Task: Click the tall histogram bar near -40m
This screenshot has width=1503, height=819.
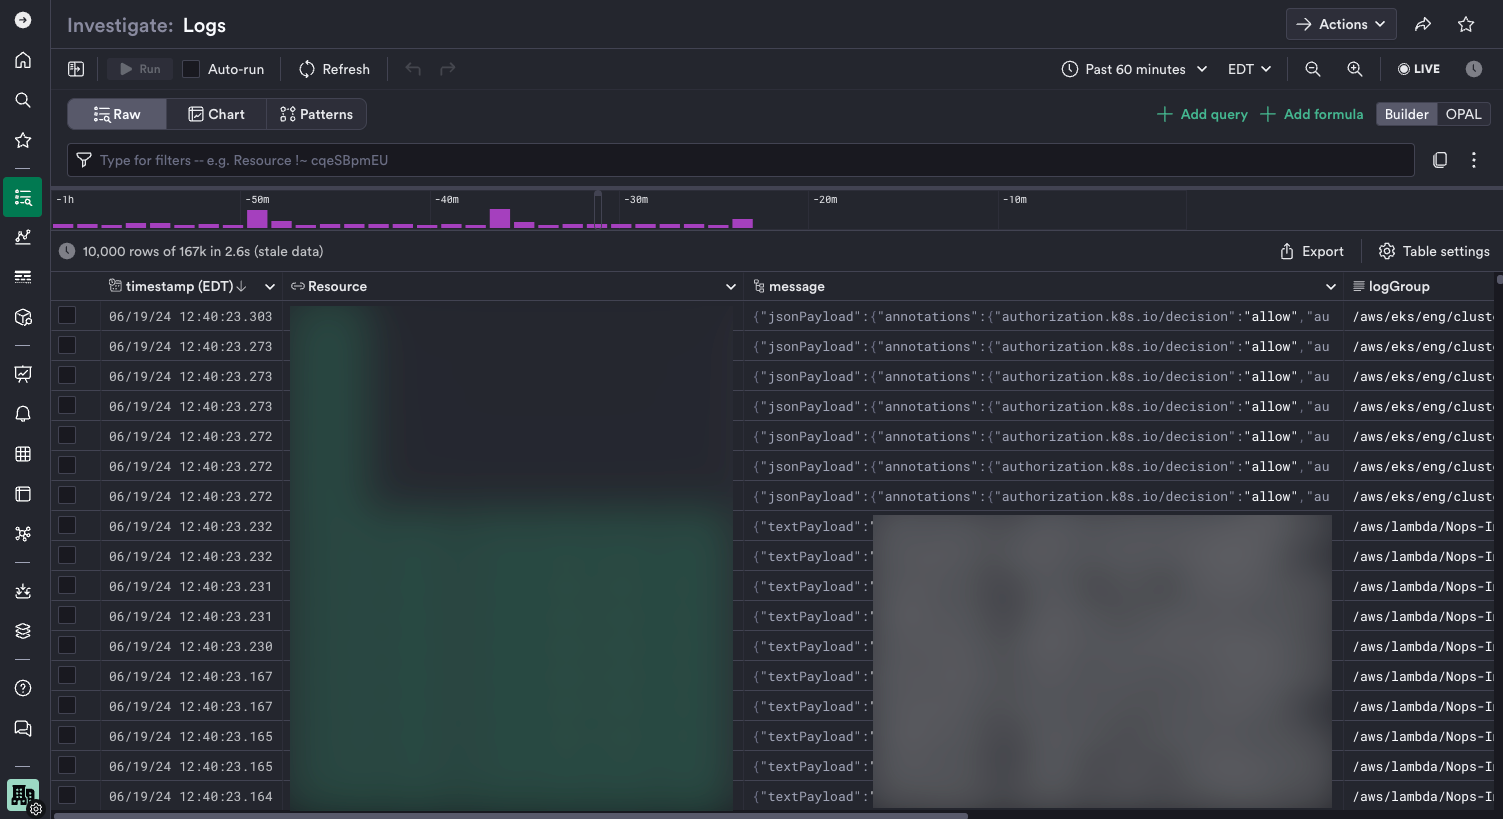Action: click(500, 218)
